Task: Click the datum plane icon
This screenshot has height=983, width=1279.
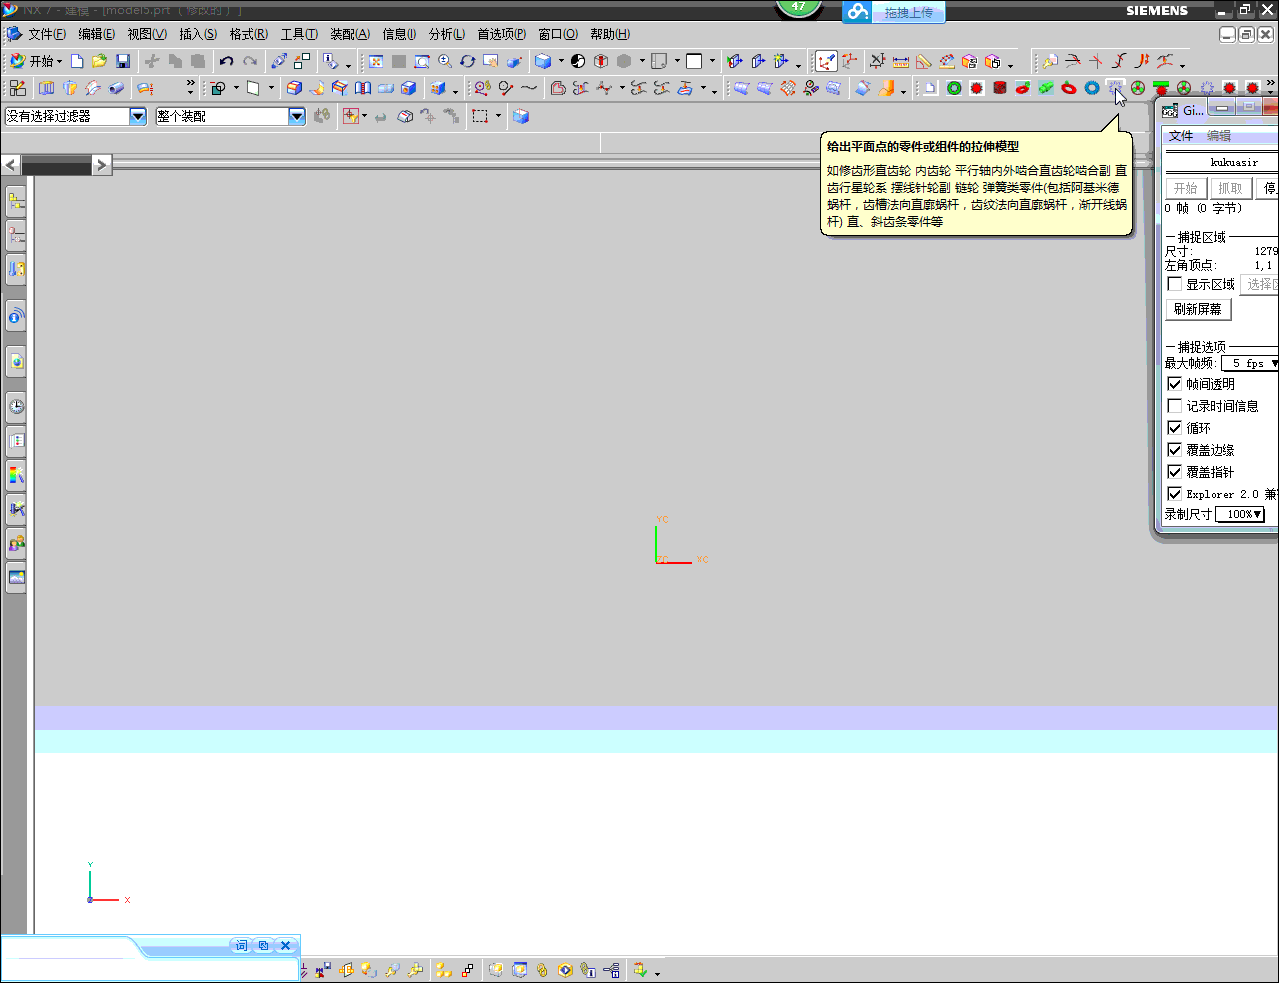Action: point(253,88)
